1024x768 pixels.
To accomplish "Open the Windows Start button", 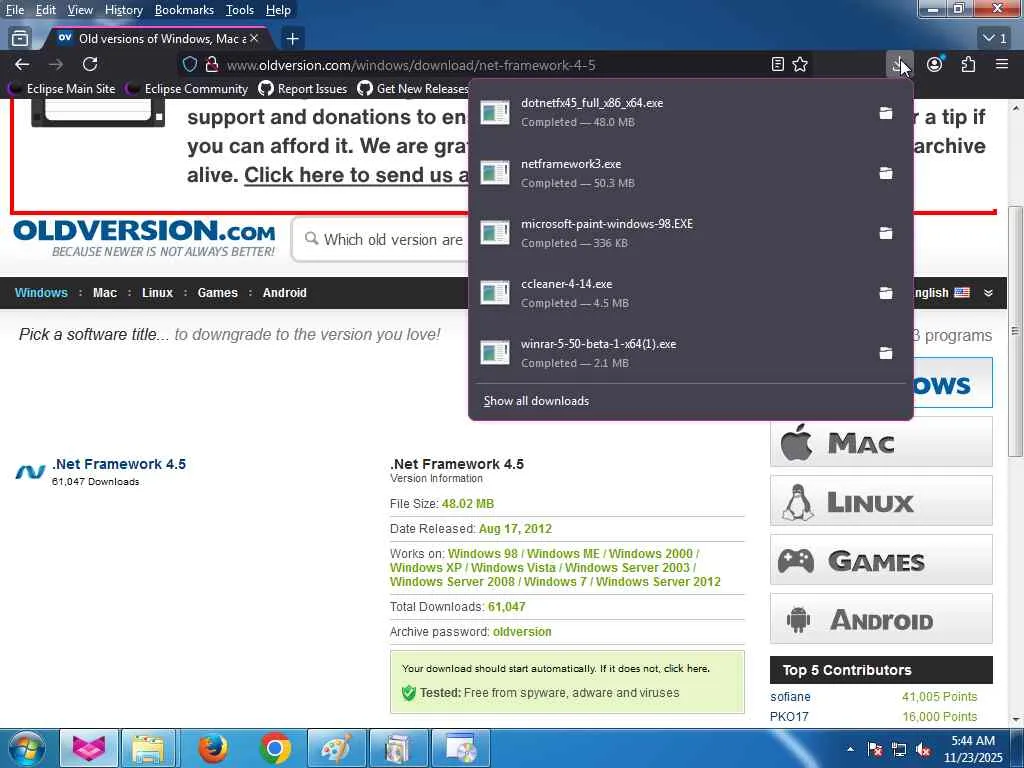I will (26, 748).
